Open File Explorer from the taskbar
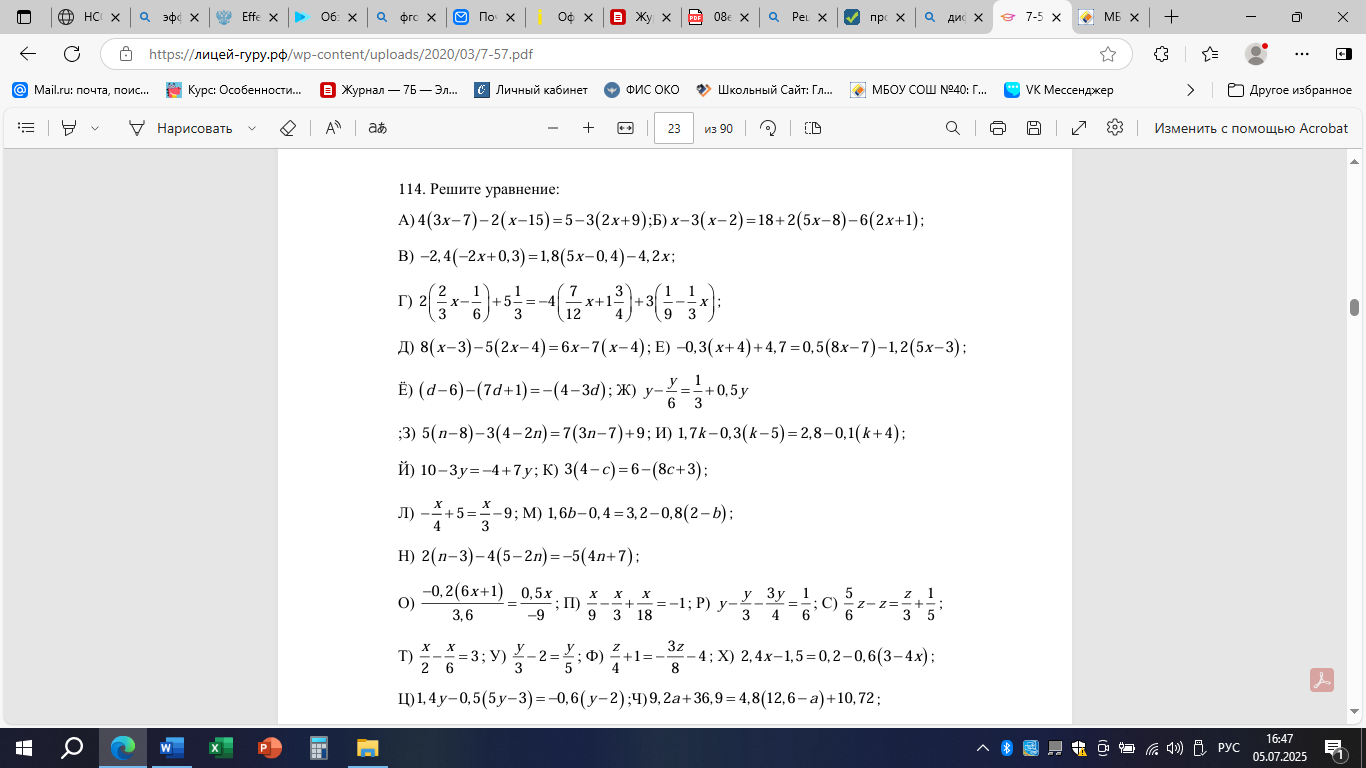The width and height of the screenshot is (1366, 768). (368, 747)
